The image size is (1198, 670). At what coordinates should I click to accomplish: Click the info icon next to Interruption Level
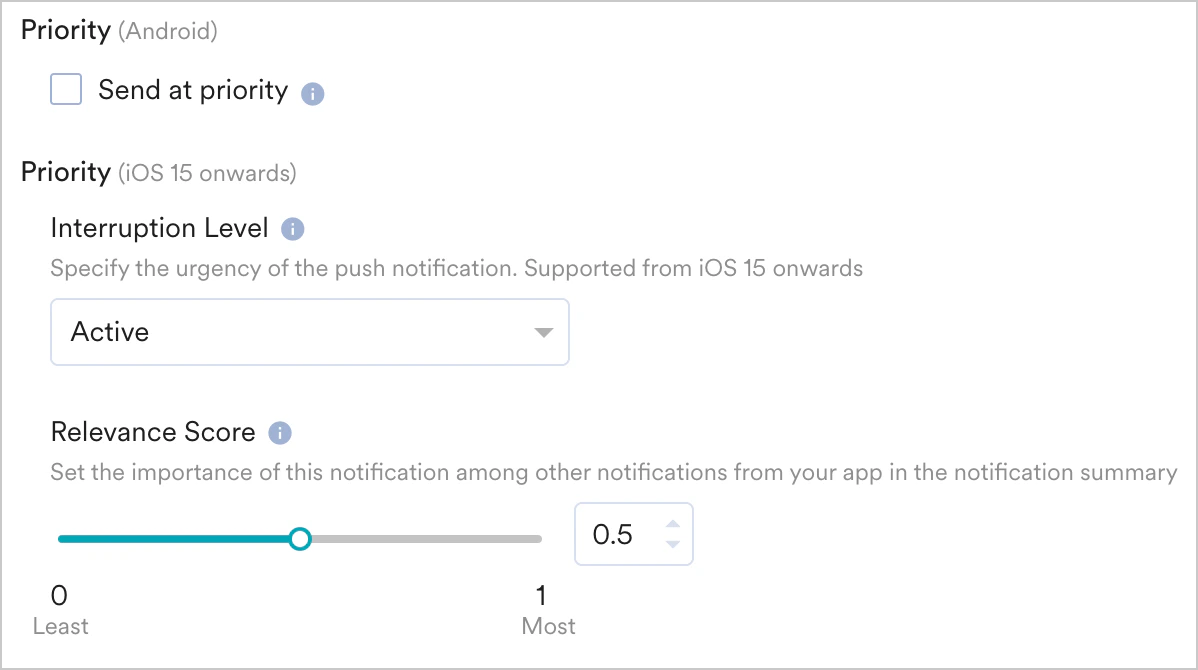coord(294,228)
